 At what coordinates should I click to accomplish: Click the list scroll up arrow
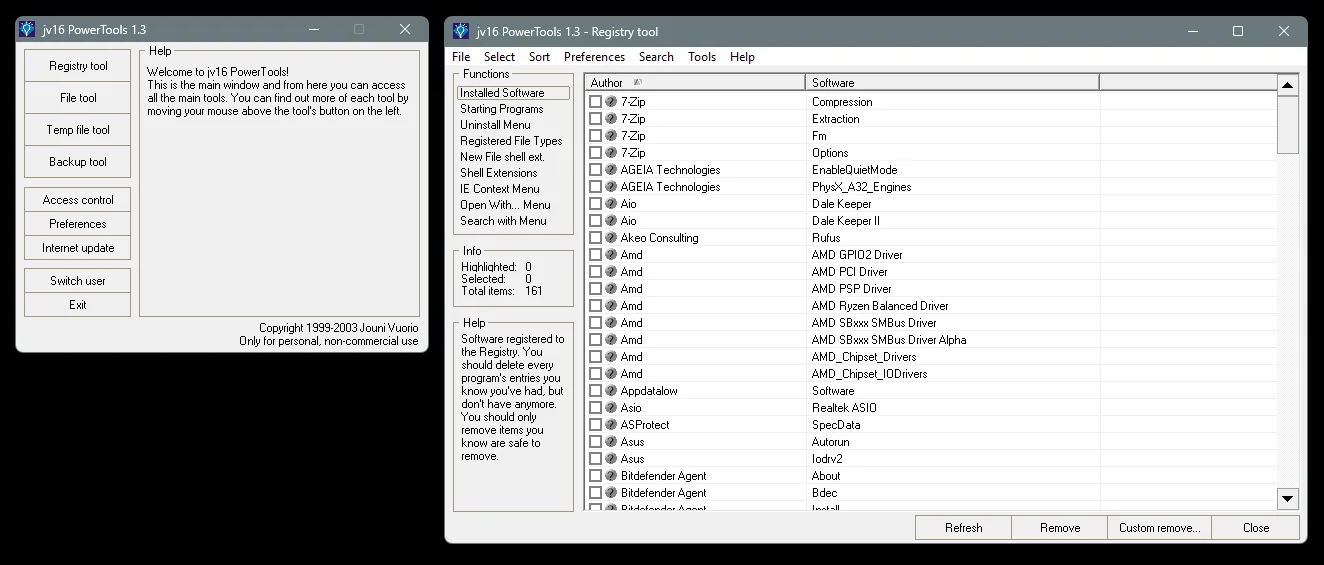click(1288, 85)
